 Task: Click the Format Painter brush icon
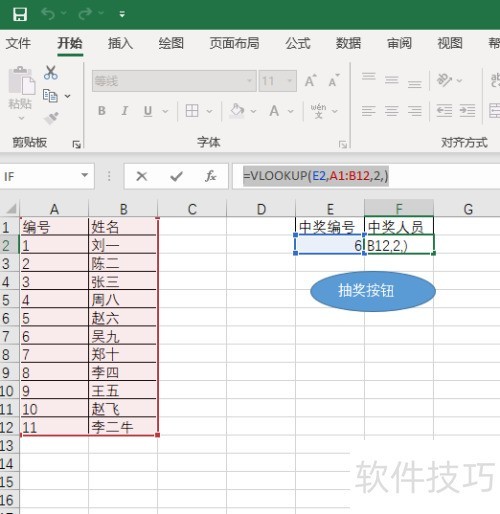coord(52,118)
